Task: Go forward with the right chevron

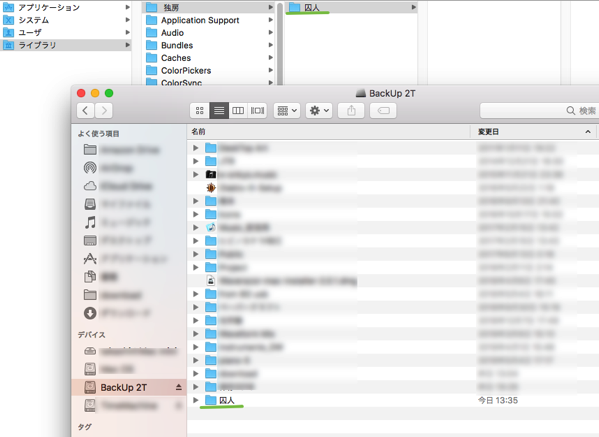Action: [x=104, y=111]
